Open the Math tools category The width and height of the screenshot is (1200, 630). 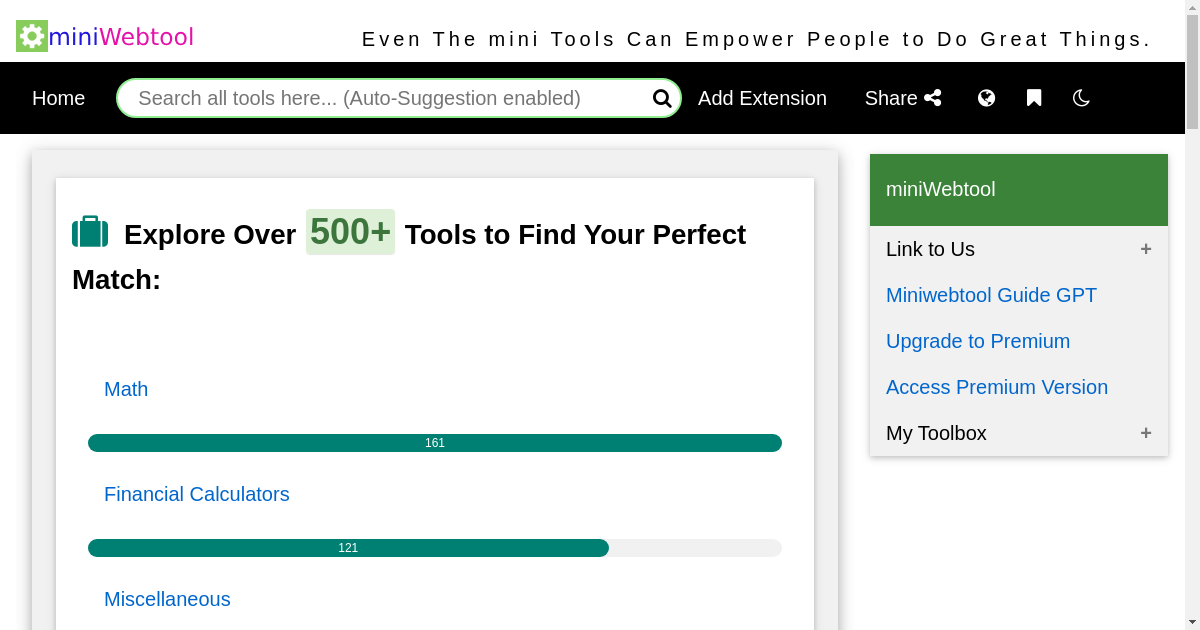(x=126, y=389)
